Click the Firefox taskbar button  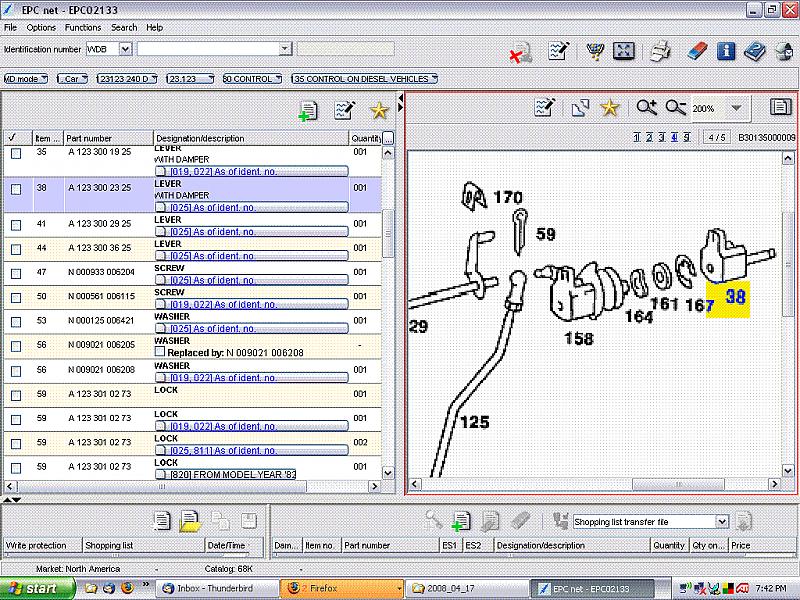point(342,588)
